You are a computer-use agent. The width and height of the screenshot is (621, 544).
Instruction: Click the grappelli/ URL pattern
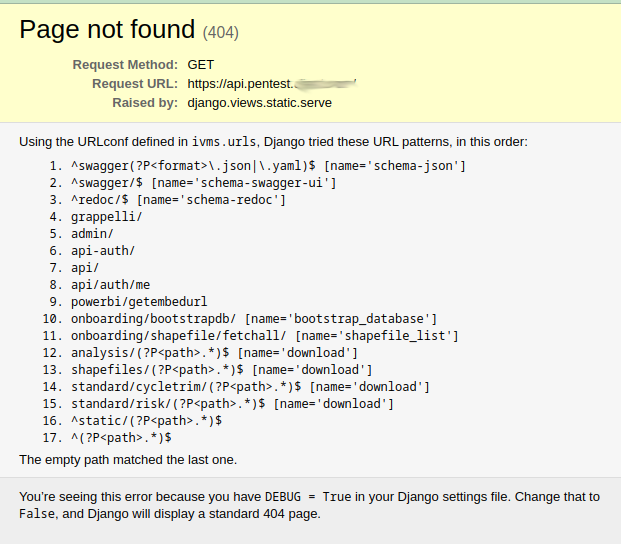[x=106, y=216]
